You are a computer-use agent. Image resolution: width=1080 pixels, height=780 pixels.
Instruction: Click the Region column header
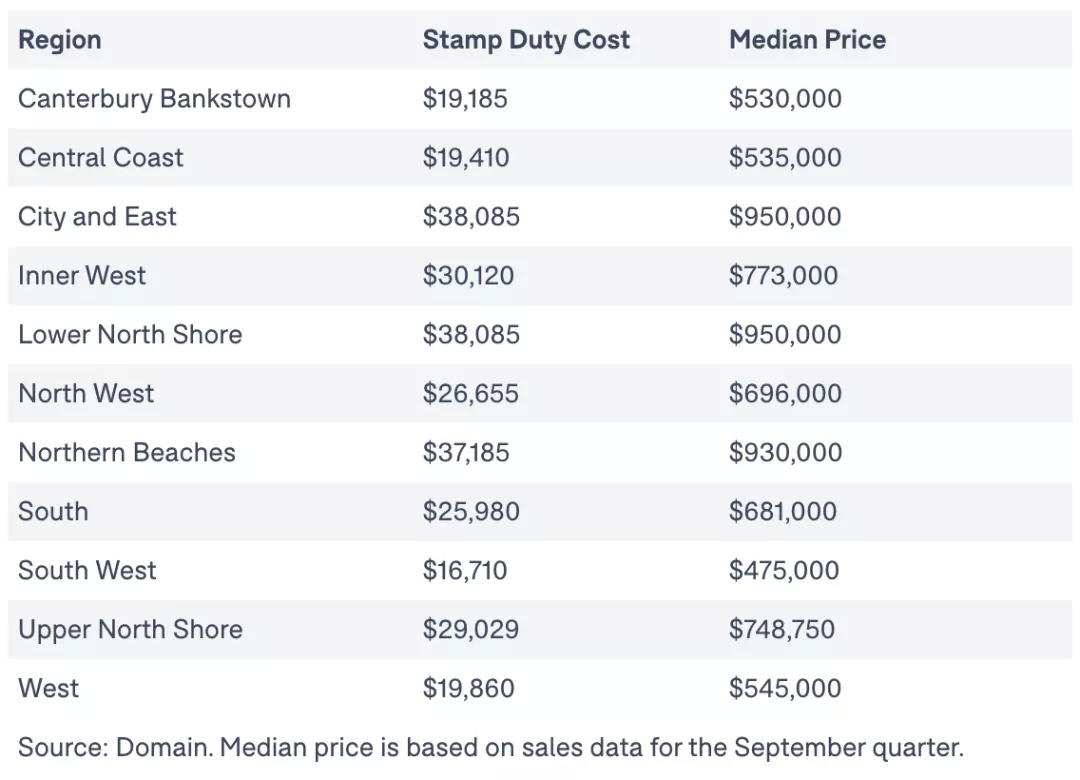(x=60, y=40)
